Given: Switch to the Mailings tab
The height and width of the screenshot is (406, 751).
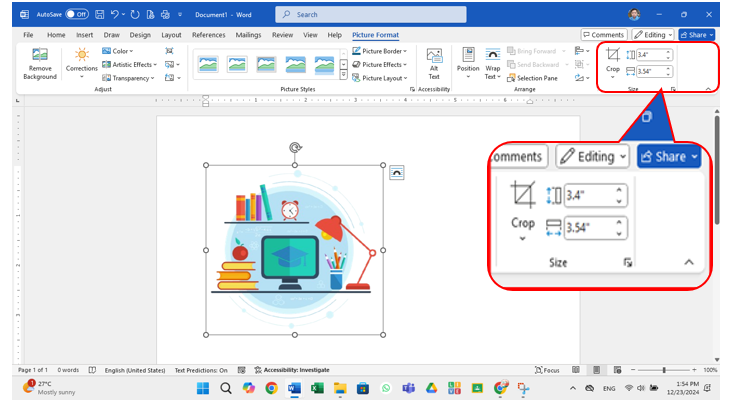Looking at the screenshot, I should pos(248,35).
